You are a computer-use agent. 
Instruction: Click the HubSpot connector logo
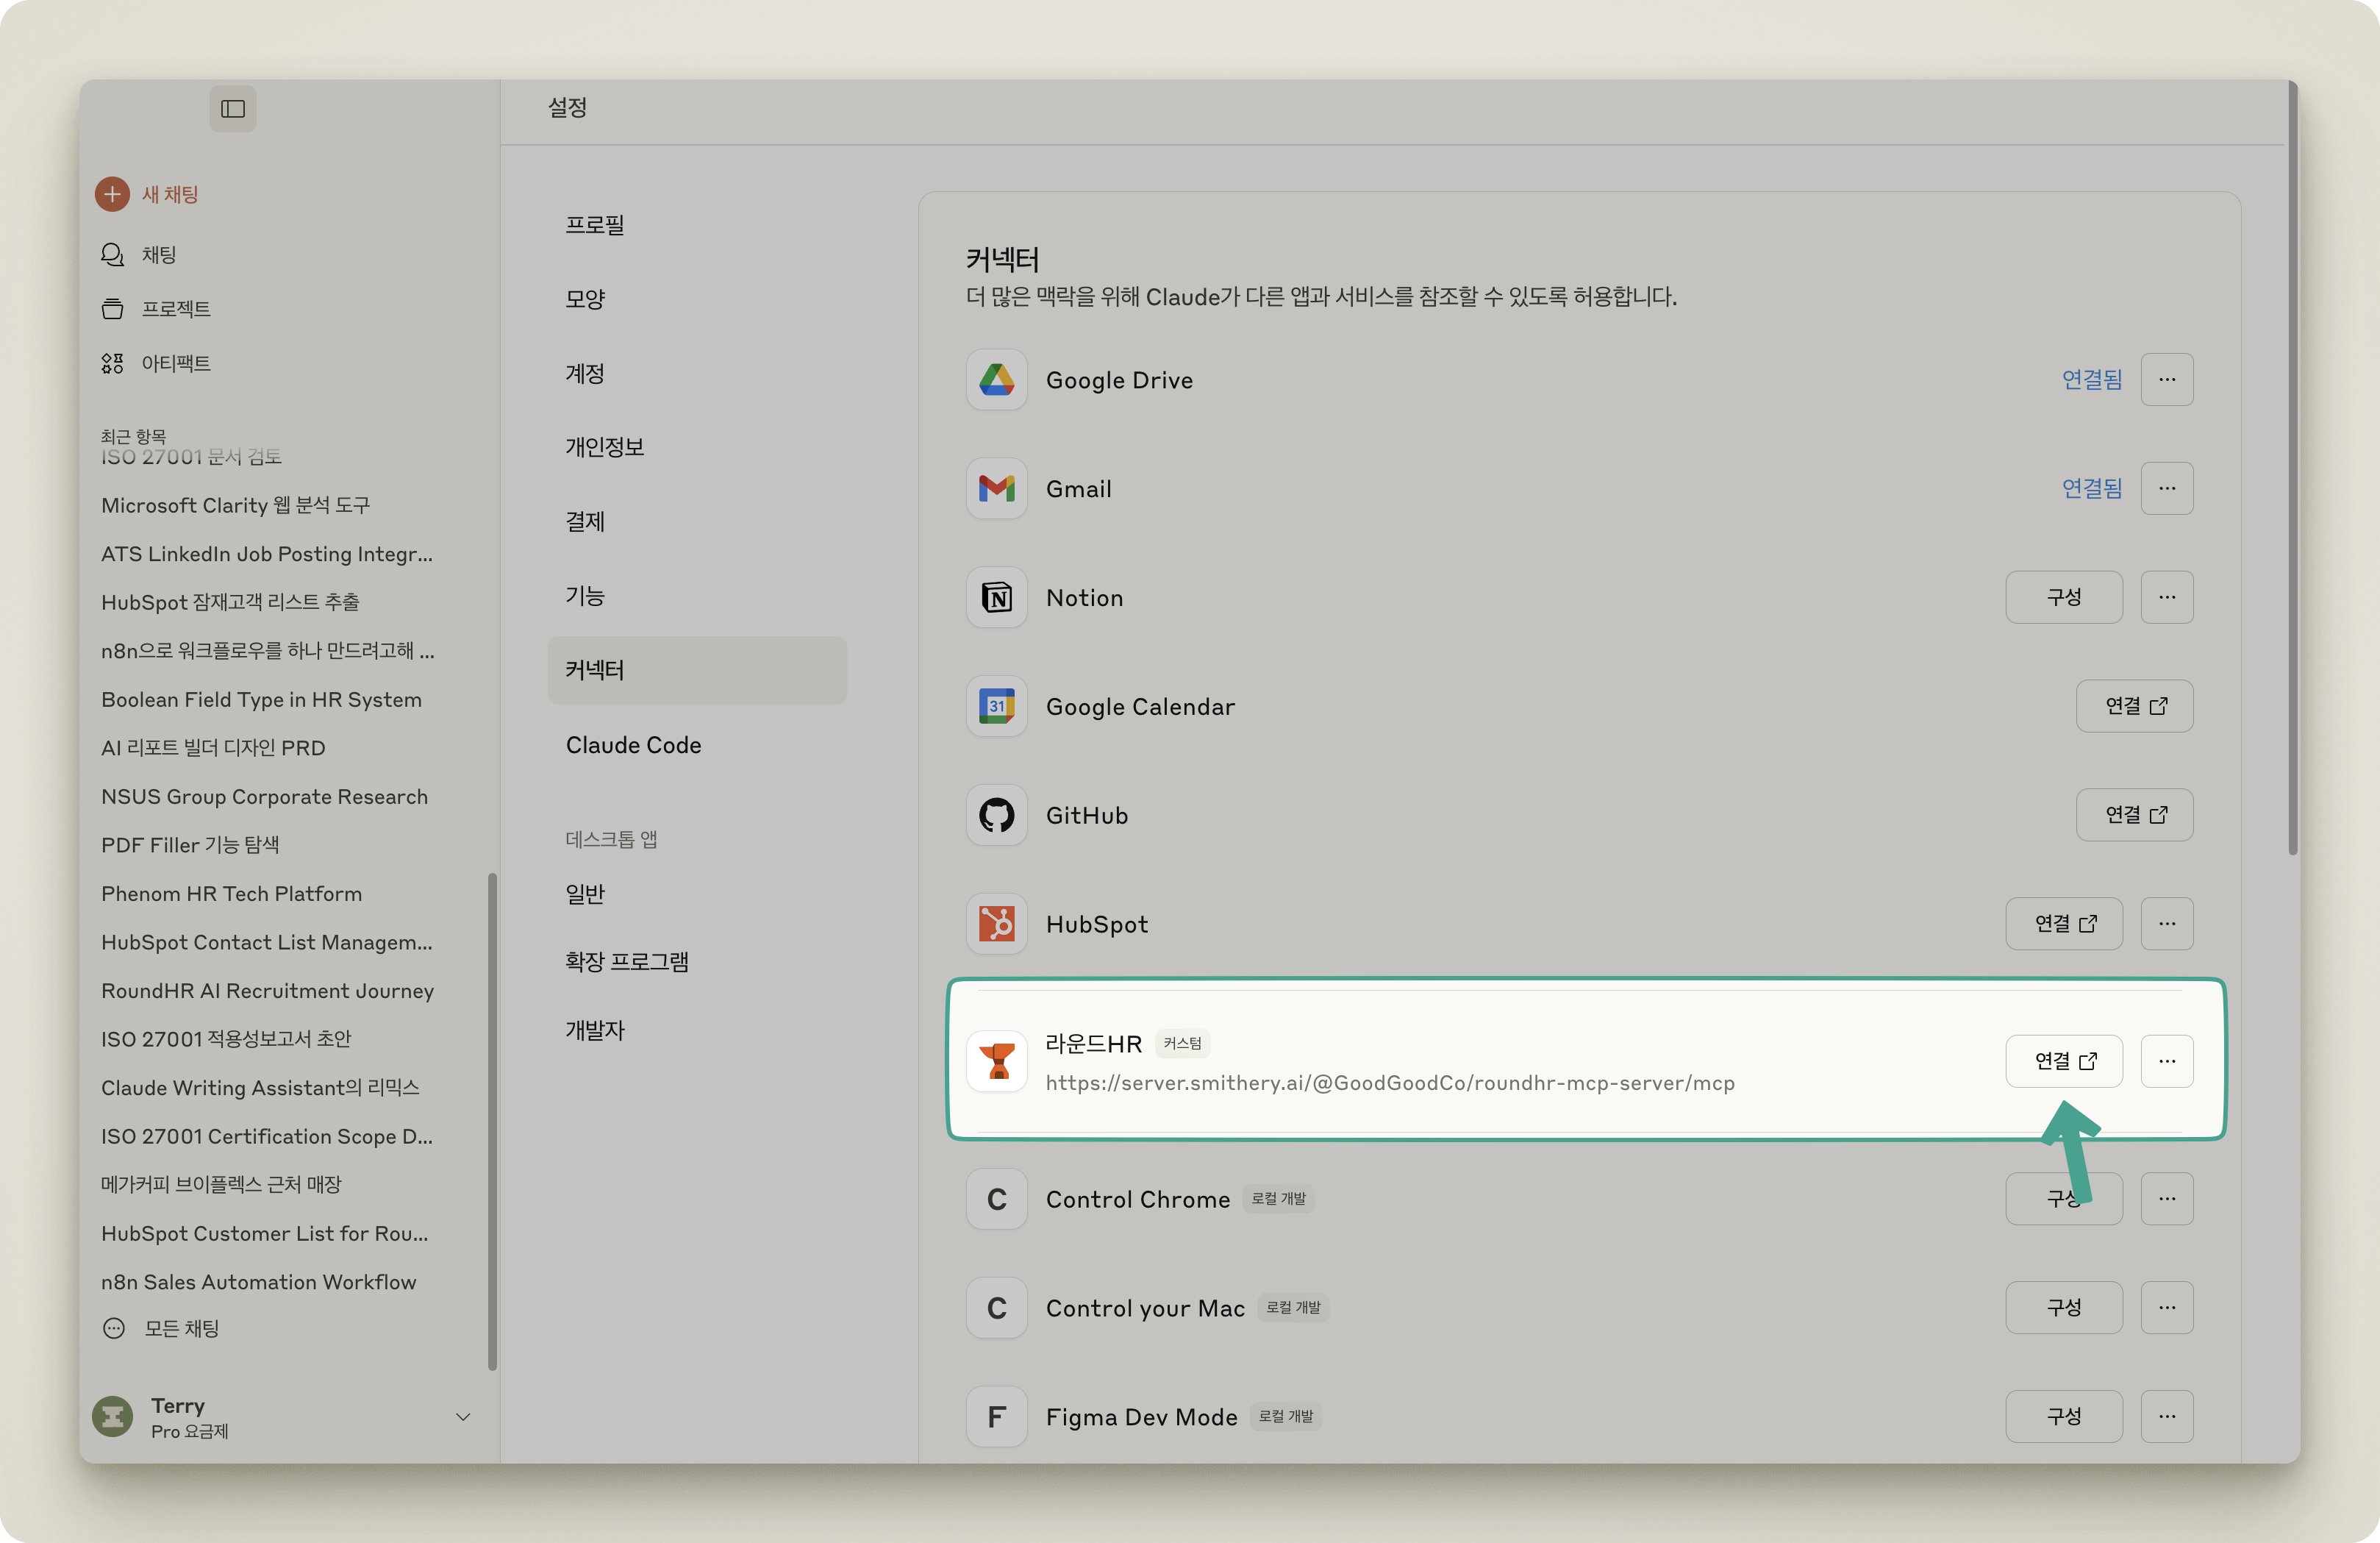coord(996,924)
